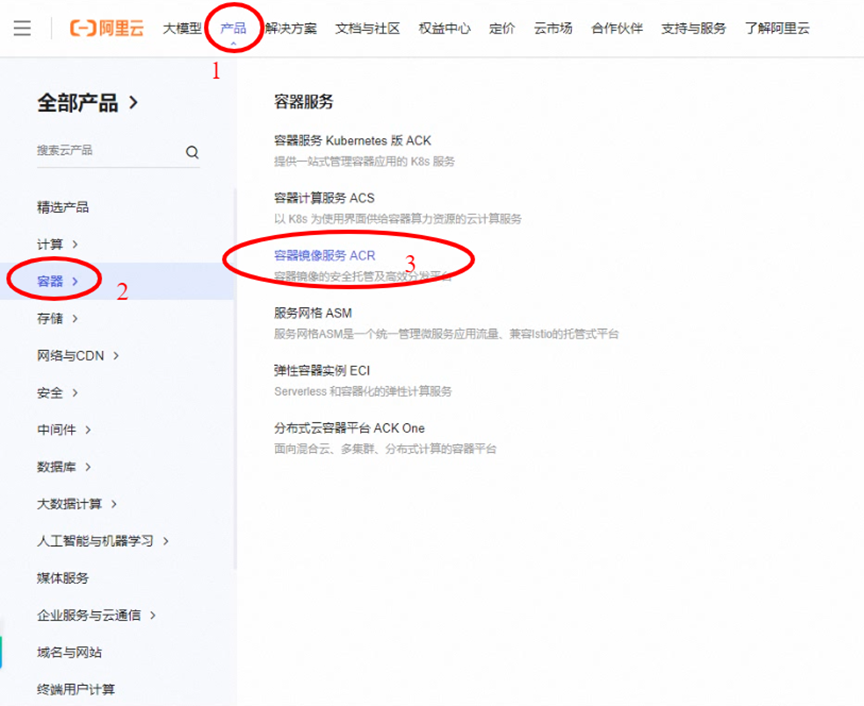Open the hamburger menu icon
Image resolution: width=864 pixels, height=706 pixels.
[x=22, y=28]
